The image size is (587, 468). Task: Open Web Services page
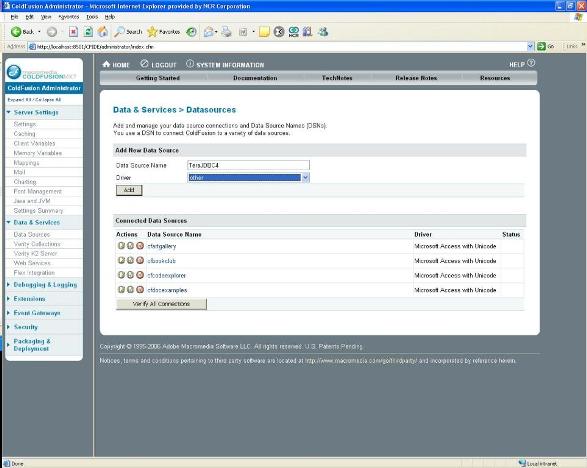click(x=32, y=263)
